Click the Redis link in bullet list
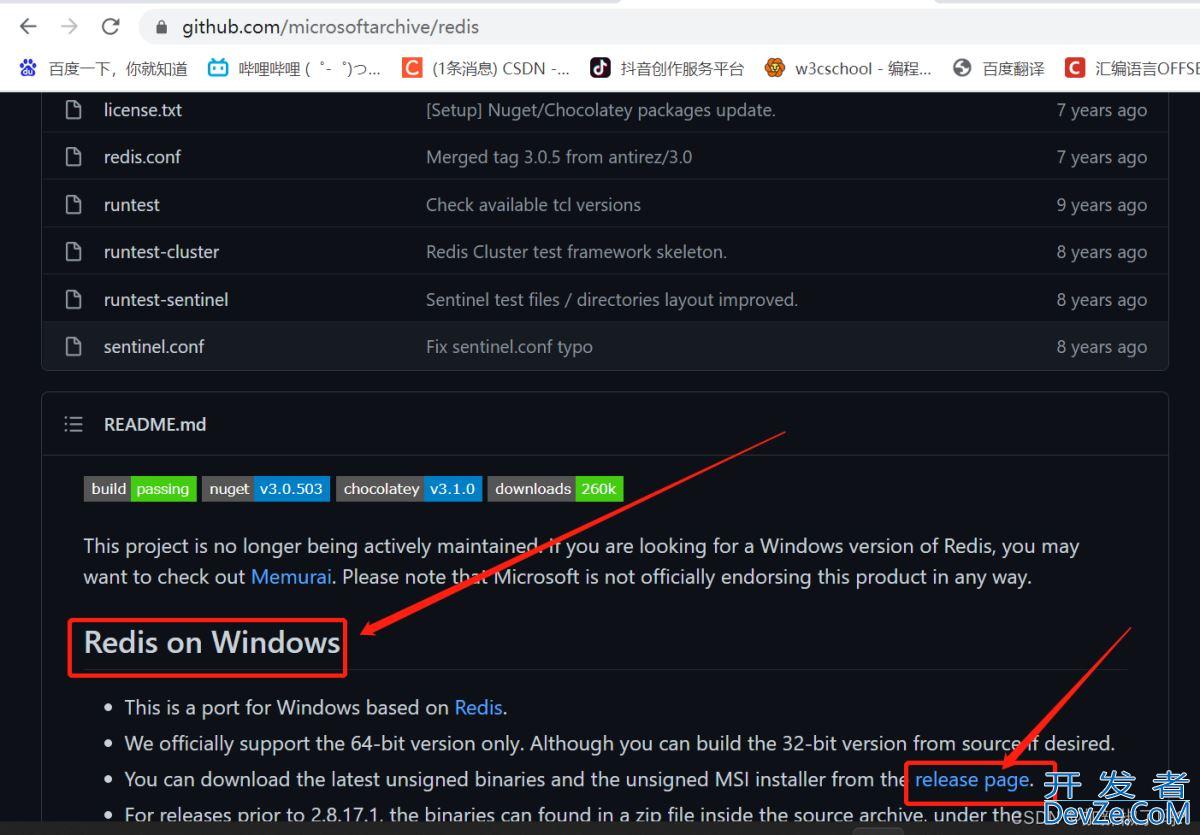Viewport: 1200px width, 835px height. click(x=478, y=707)
